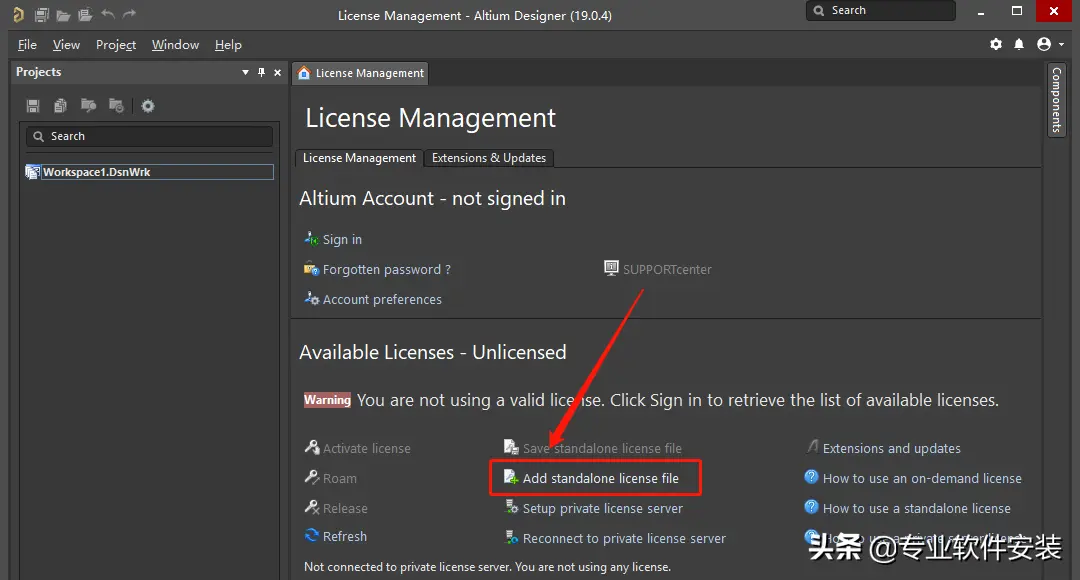This screenshot has width=1080, height=580.
Task: Click the Forgotten password icon
Action: [311, 269]
